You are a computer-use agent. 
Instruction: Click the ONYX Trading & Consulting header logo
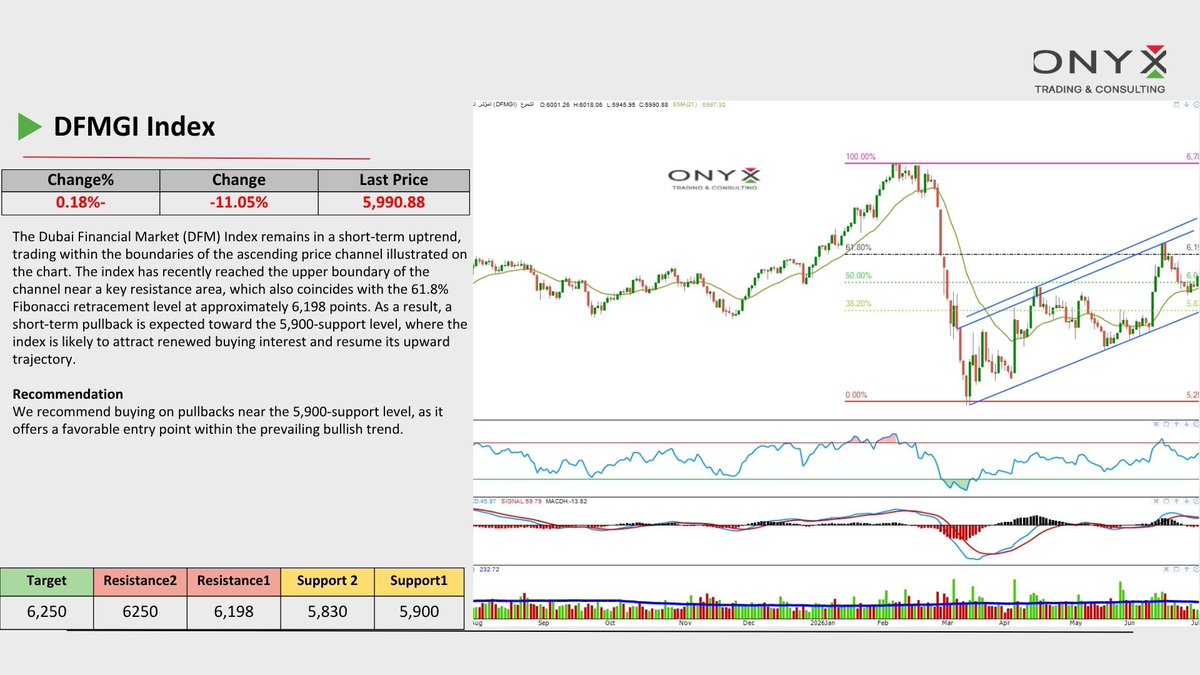pos(1099,68)
